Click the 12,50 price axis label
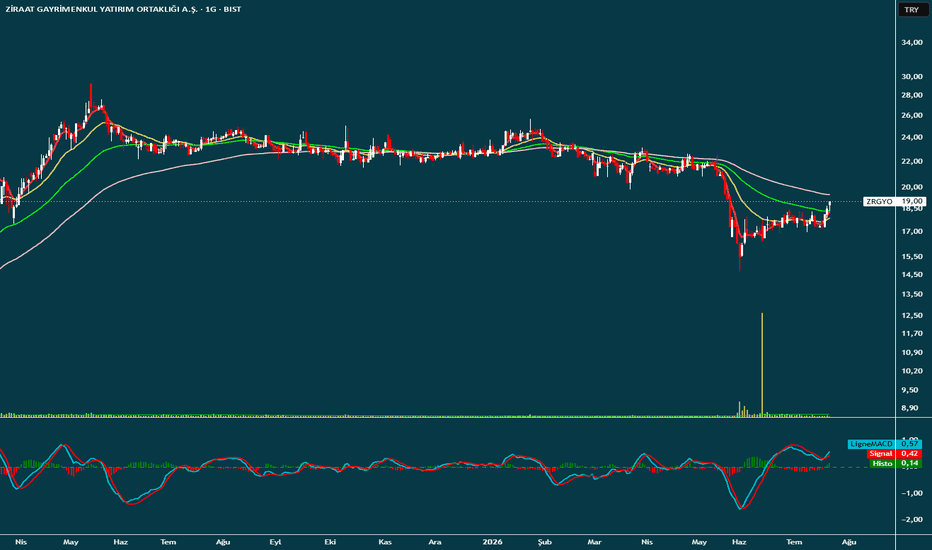Image resolution: width=932 pixels, height=550 pixels. (912, 315)
